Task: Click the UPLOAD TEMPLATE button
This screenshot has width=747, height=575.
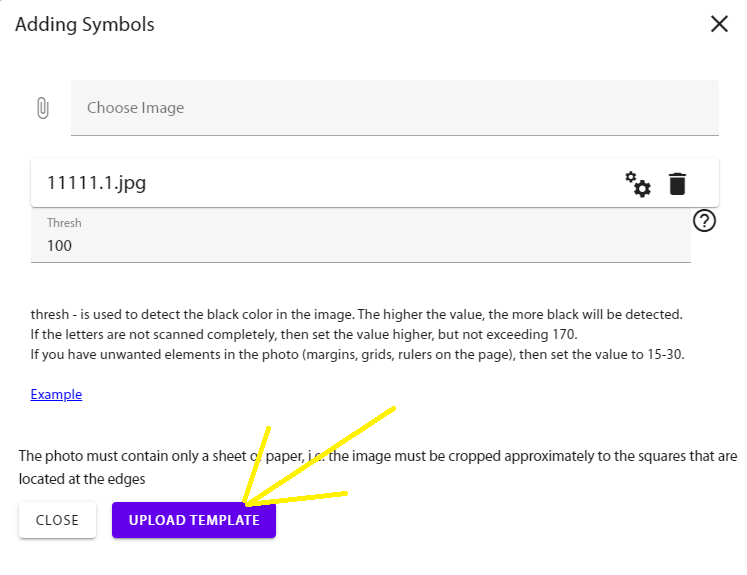Action: tap(194, 520)
